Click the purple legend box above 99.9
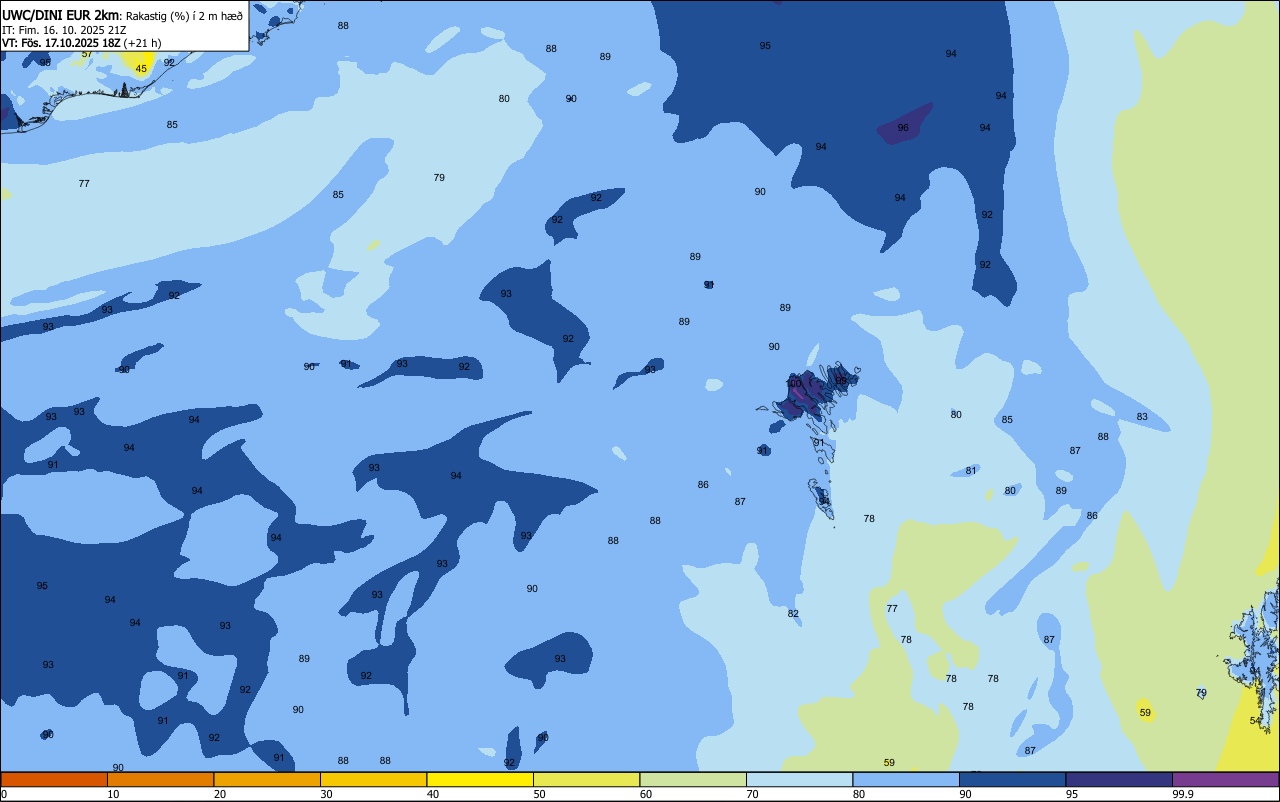Screen dimensions: 1280x802 1226,779
